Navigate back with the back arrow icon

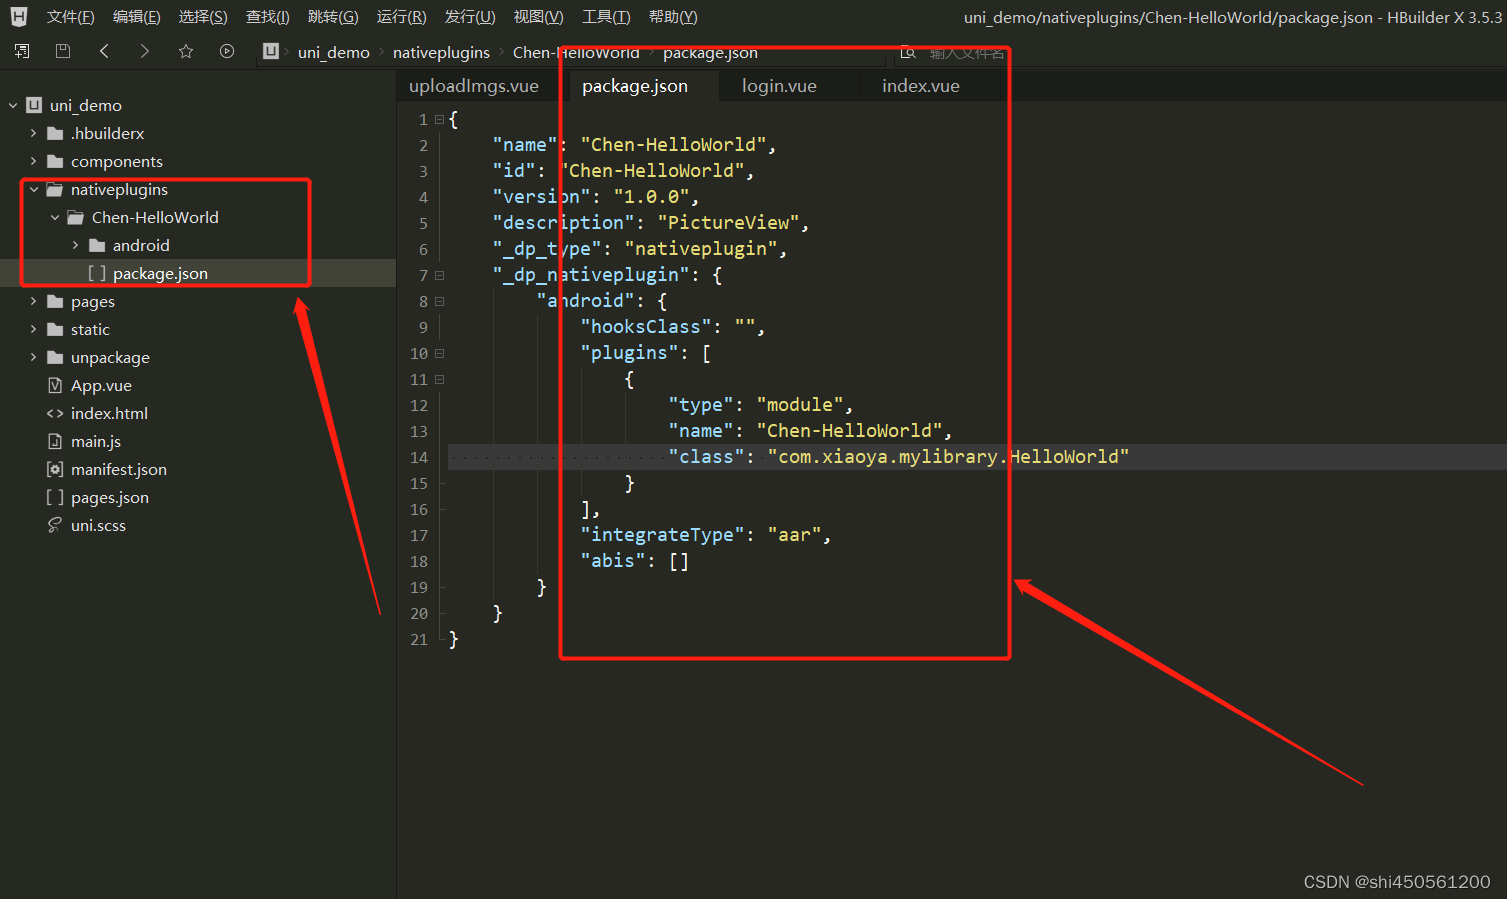pos(104,51)
